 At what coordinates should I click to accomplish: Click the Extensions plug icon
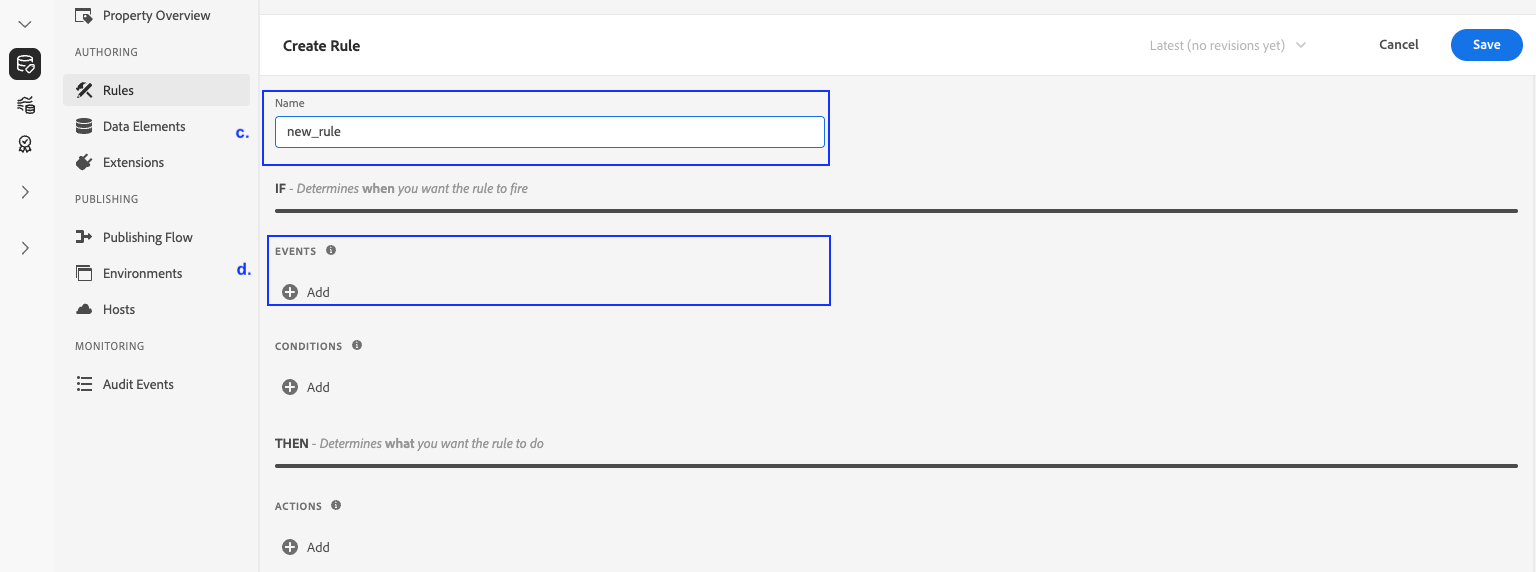click(x=85, y=162)
